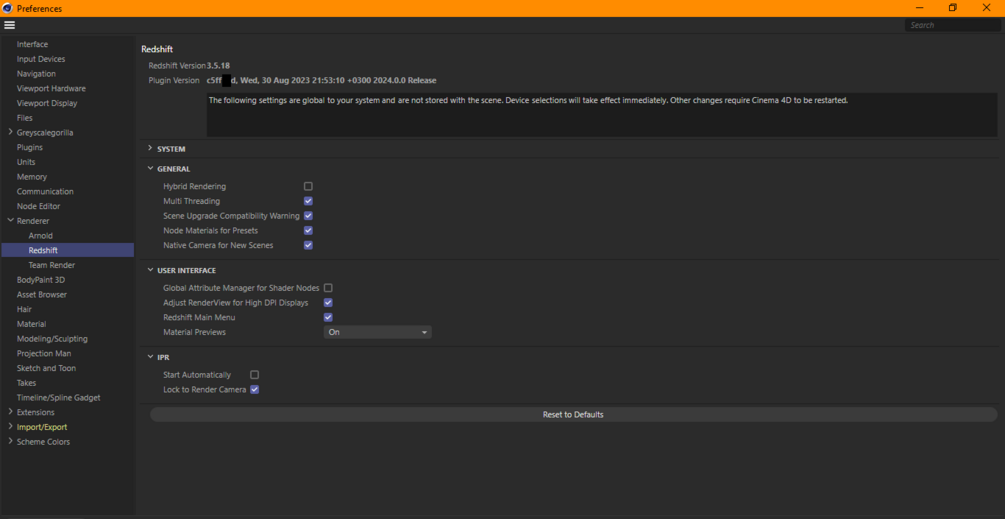Select Projection Man category
1005x519 pixels.
tap(44, 354)
